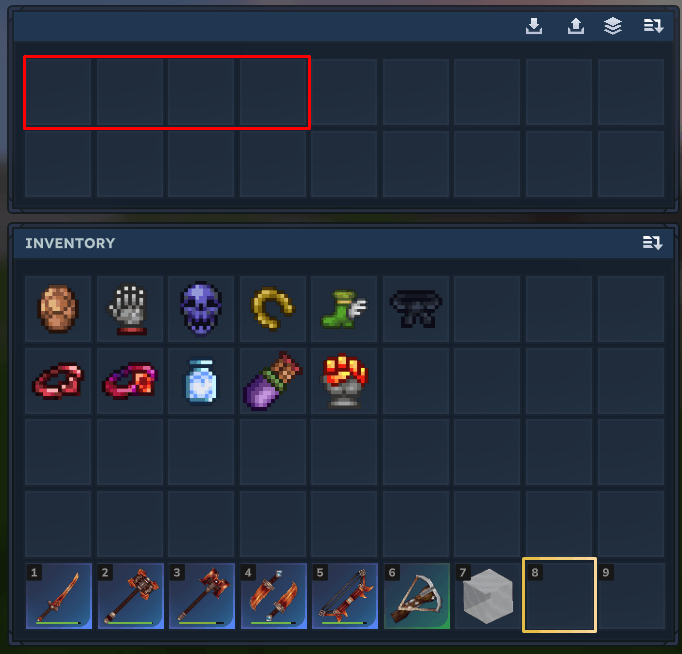682x654 pixels.
Task: Select hotbar slot 7 gray stone block
Action: (x=488, y=596)
